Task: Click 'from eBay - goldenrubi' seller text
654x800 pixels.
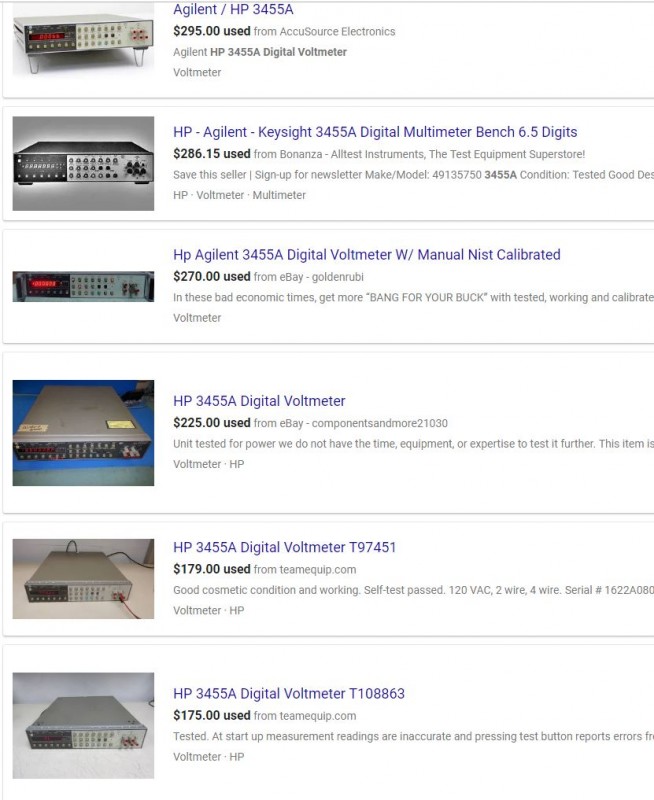Action: tap(309, 277)
